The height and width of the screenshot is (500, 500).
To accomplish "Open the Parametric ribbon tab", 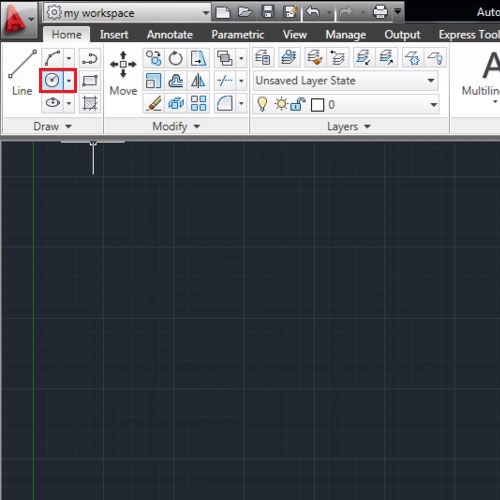I will [238, 35].
